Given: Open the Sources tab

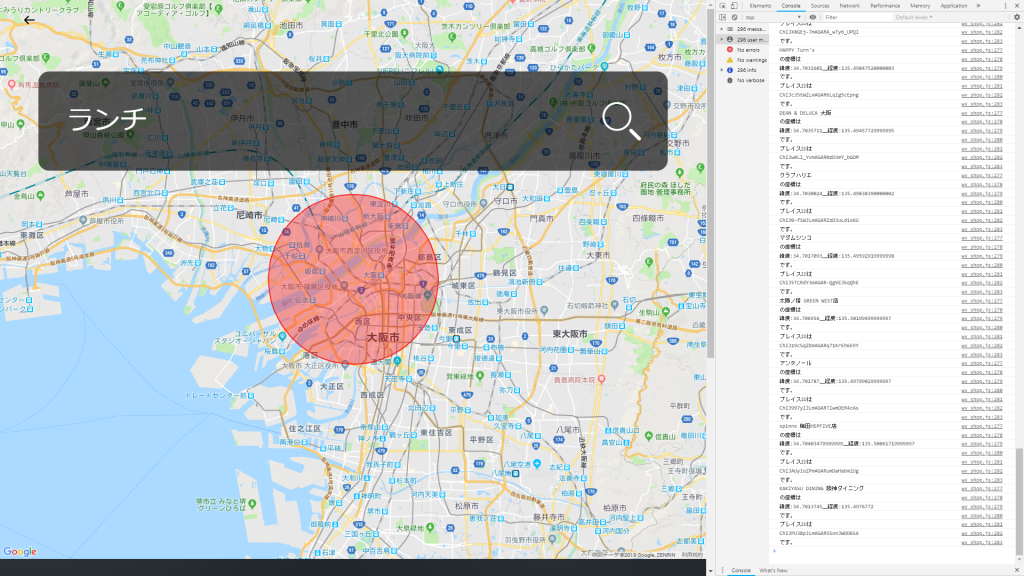Looking at the screenshot, I should pos(820,6).
